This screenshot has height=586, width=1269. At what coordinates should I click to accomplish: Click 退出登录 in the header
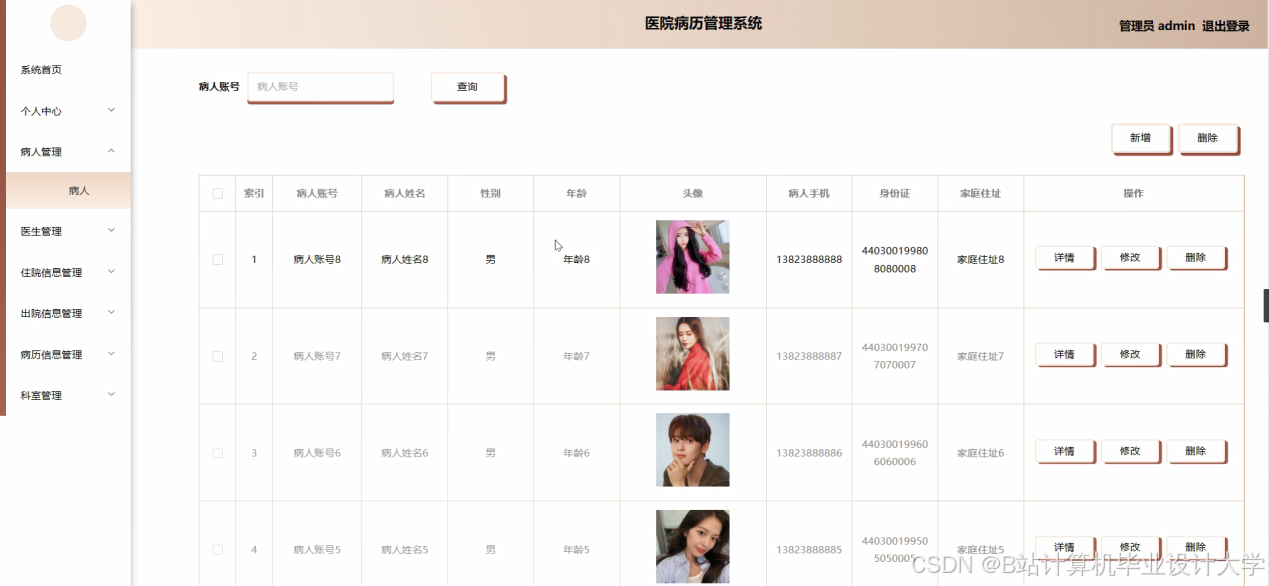[1226, 26]
